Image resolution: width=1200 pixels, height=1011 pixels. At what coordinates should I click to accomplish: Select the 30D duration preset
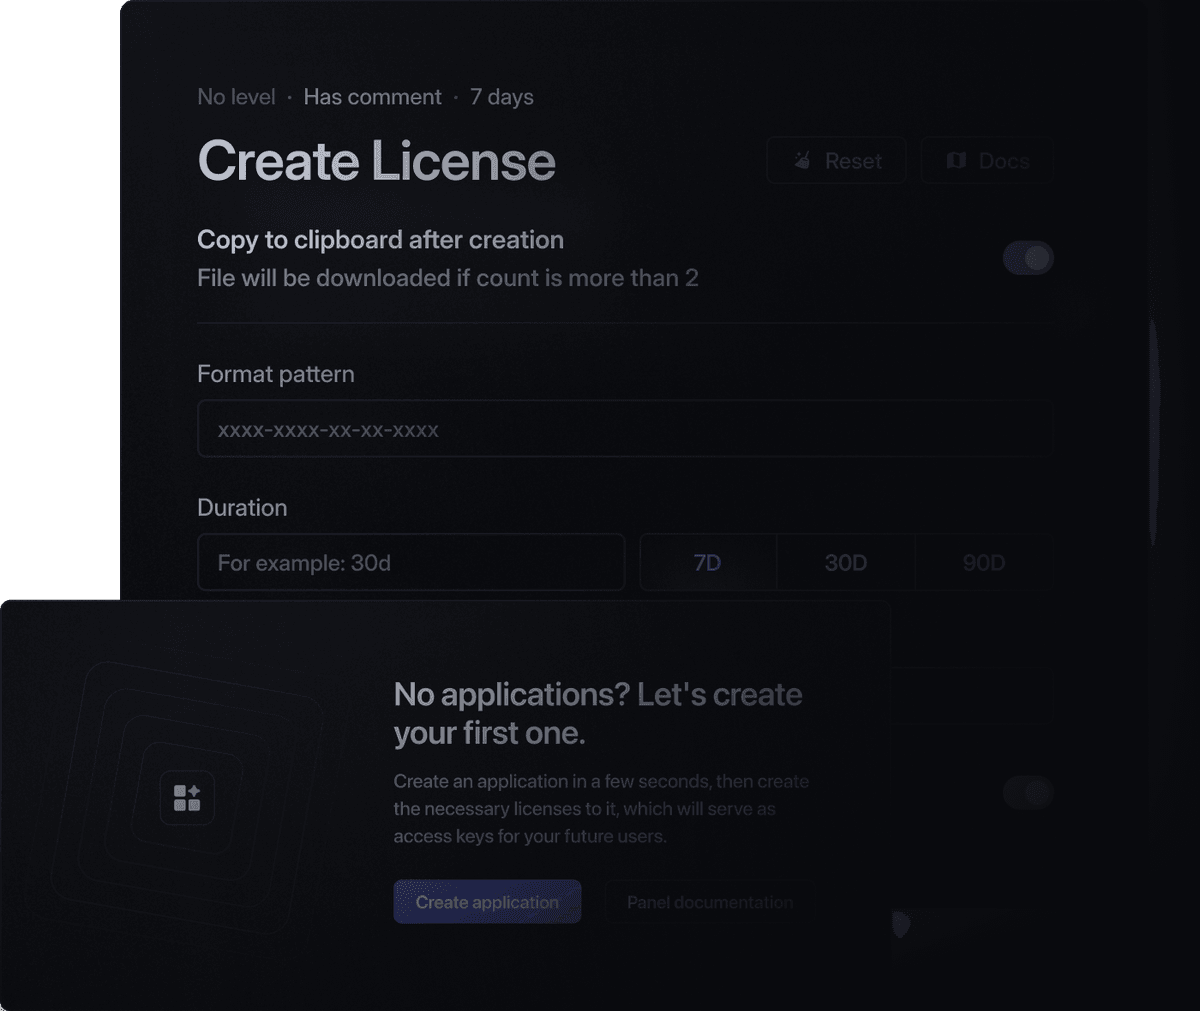tap(845, 563)
